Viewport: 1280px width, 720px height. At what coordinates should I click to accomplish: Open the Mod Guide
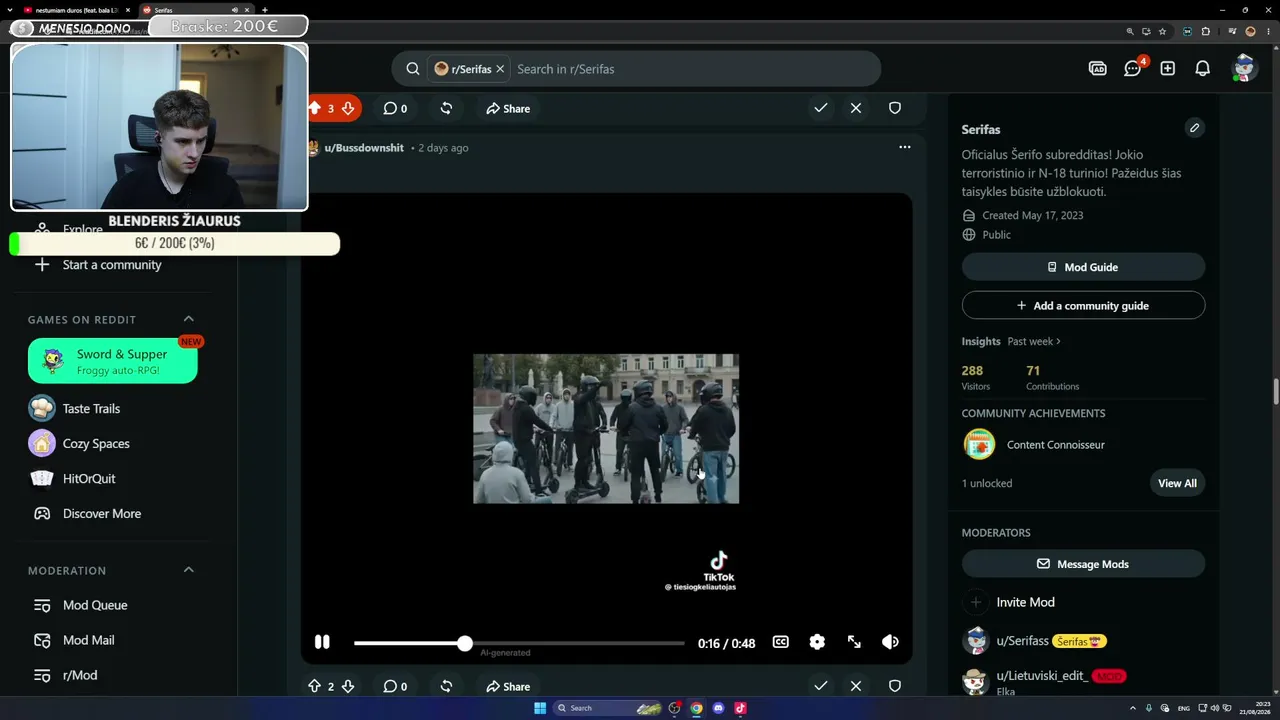1083,267
